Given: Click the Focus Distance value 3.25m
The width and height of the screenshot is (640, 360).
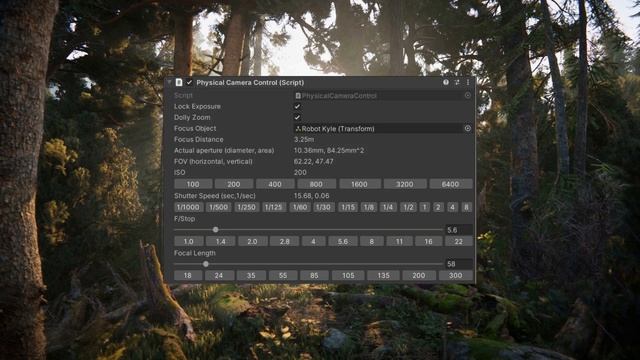Looking at the screenshot, I should point(304,140).
